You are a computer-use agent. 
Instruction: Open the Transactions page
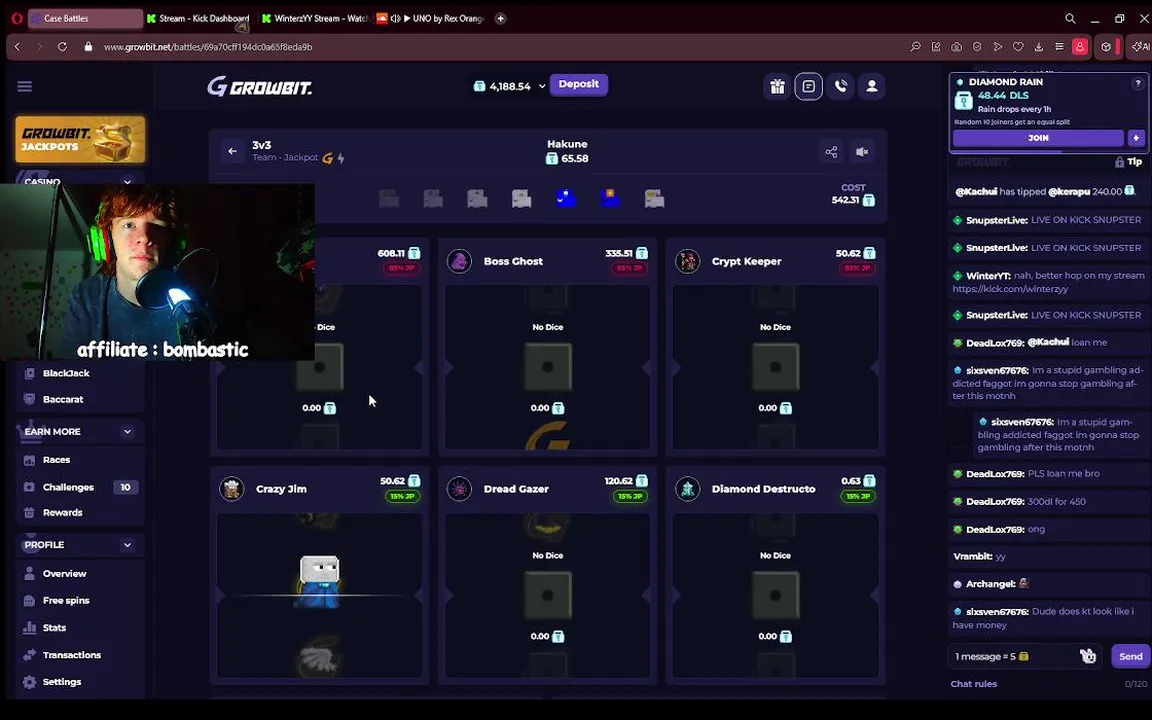pos(72,655)
